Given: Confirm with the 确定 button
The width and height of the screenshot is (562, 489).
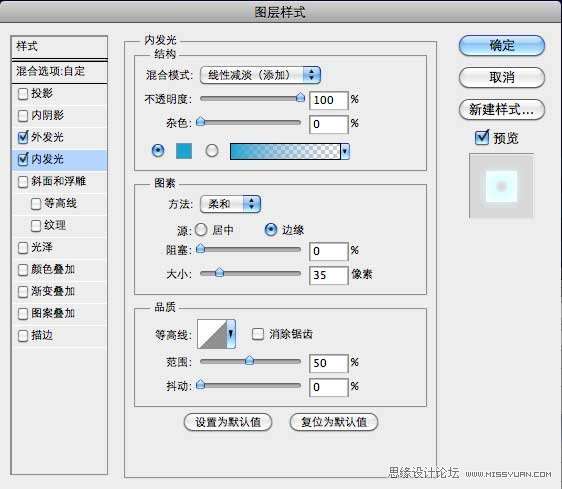Looking at the screenshot, I should pos(501,46).
